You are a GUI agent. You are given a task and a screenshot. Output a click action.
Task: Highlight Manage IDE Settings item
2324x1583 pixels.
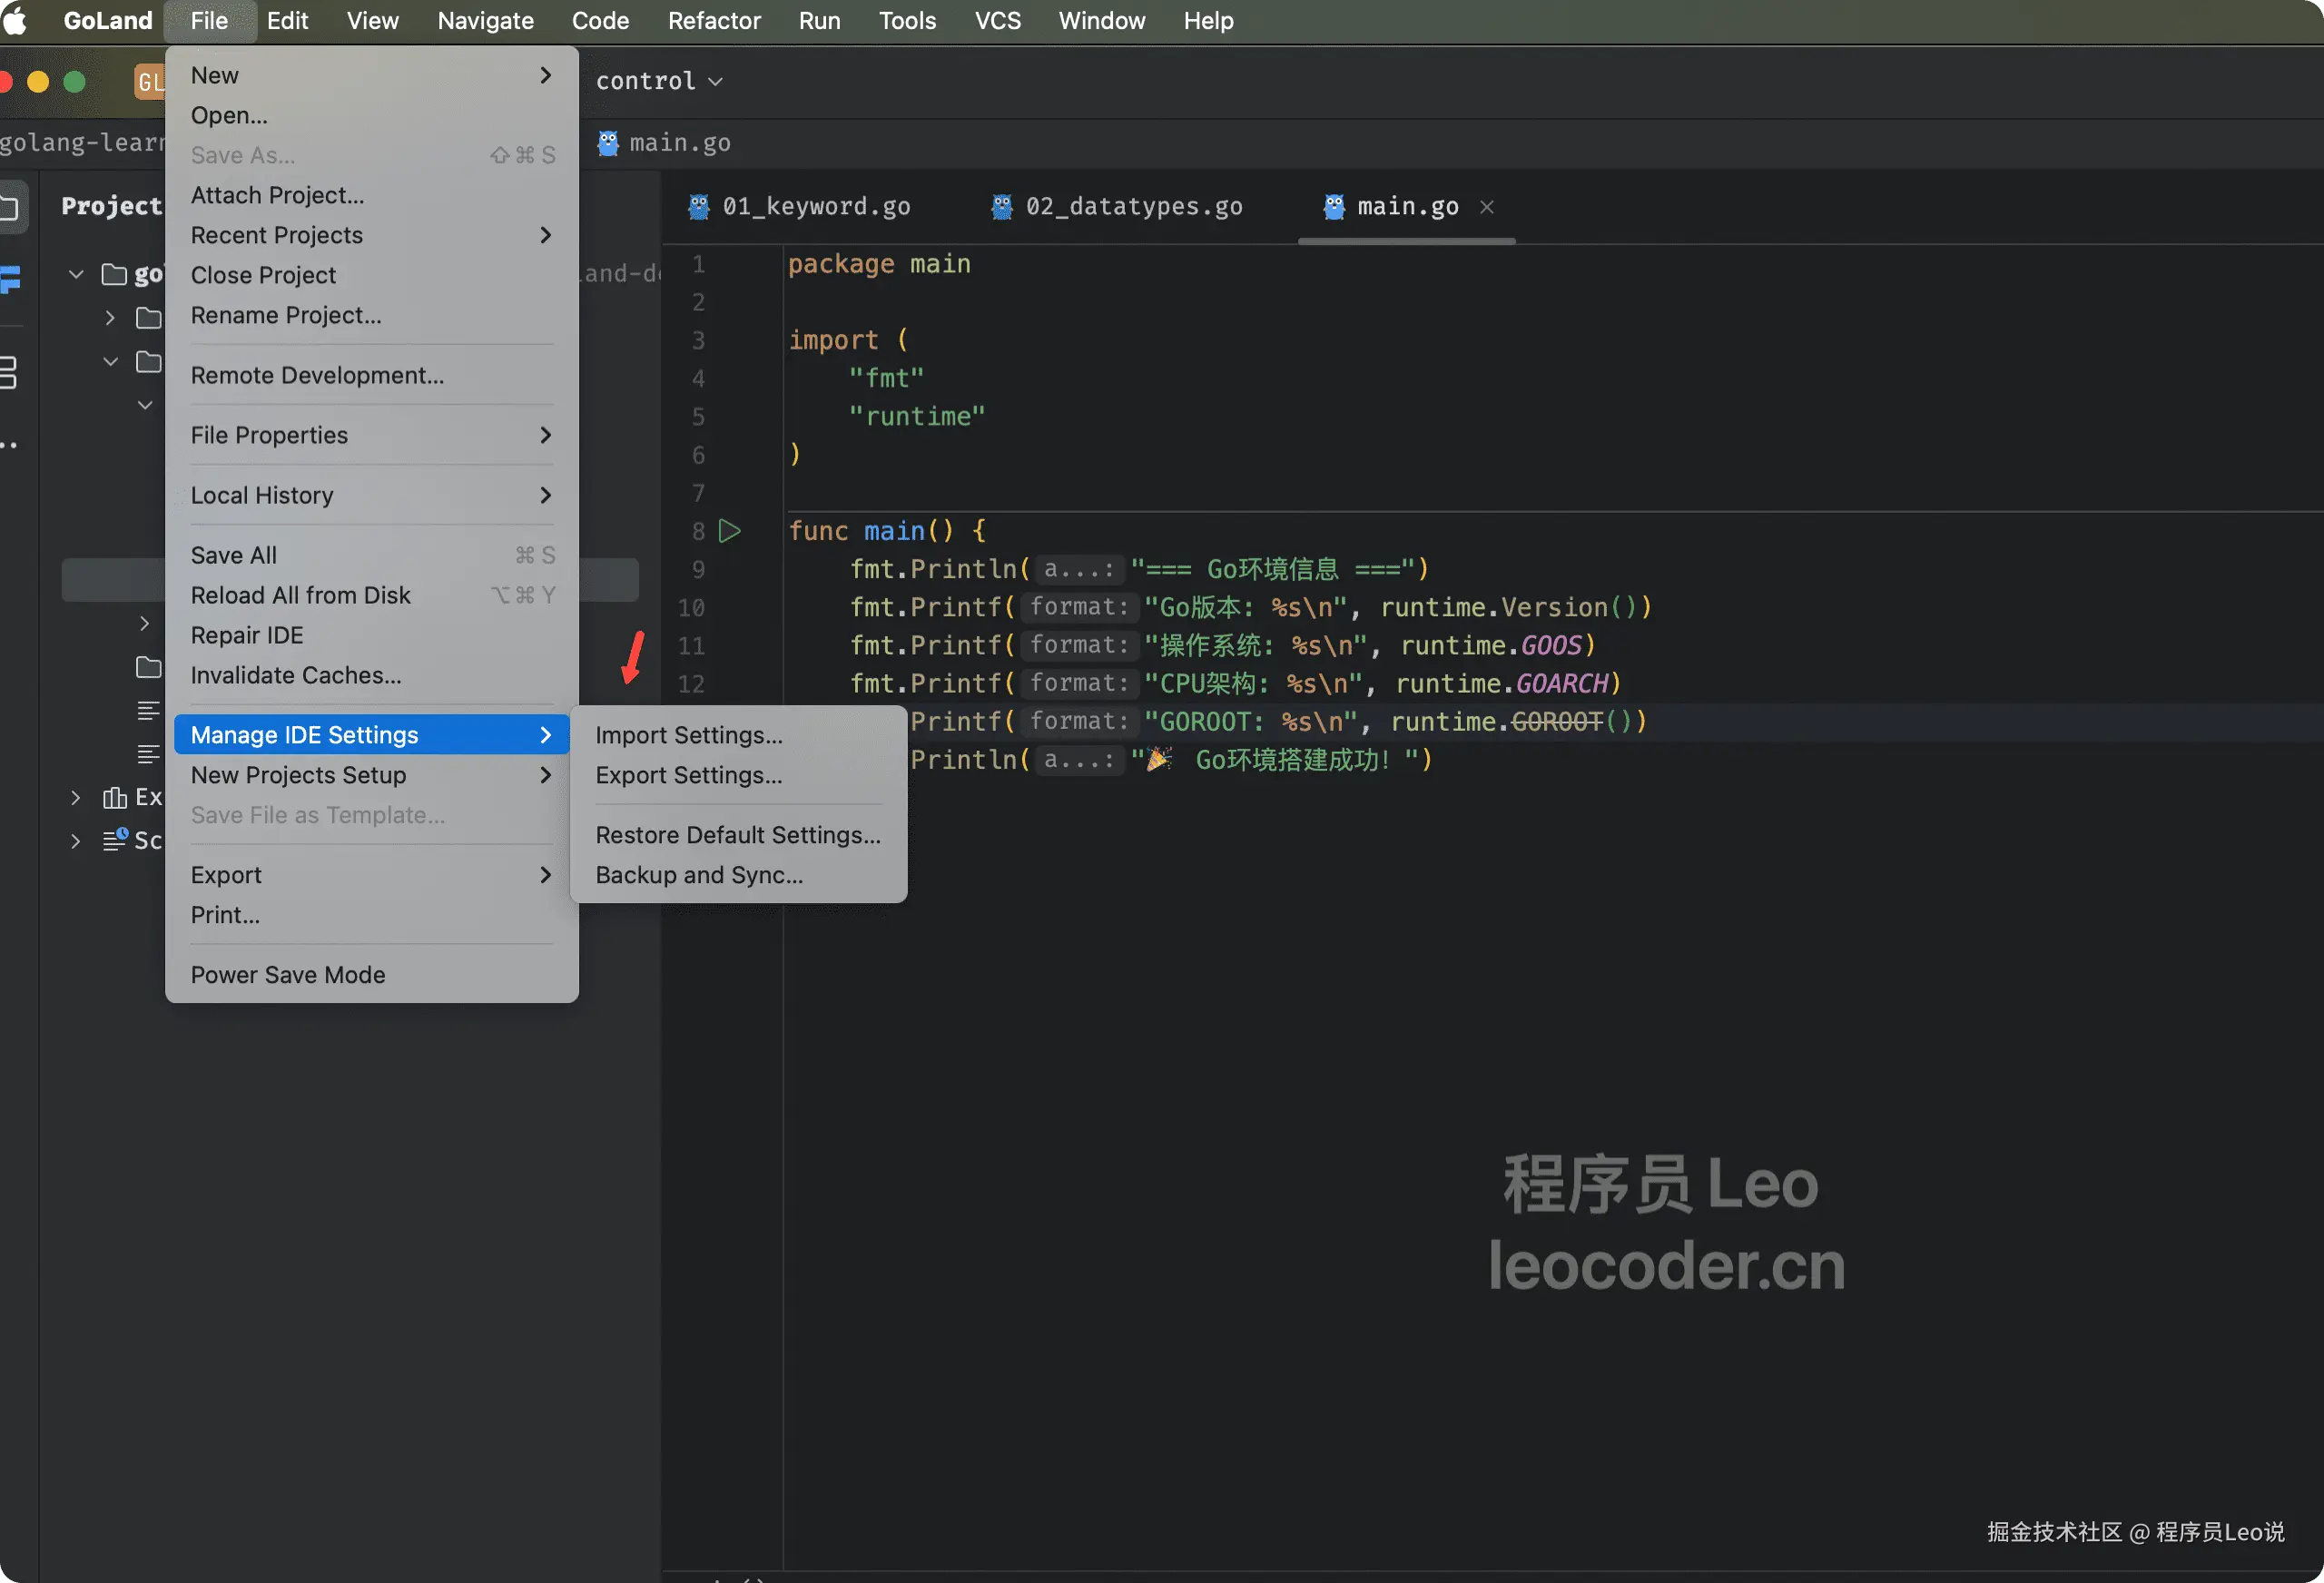point(371,735)
